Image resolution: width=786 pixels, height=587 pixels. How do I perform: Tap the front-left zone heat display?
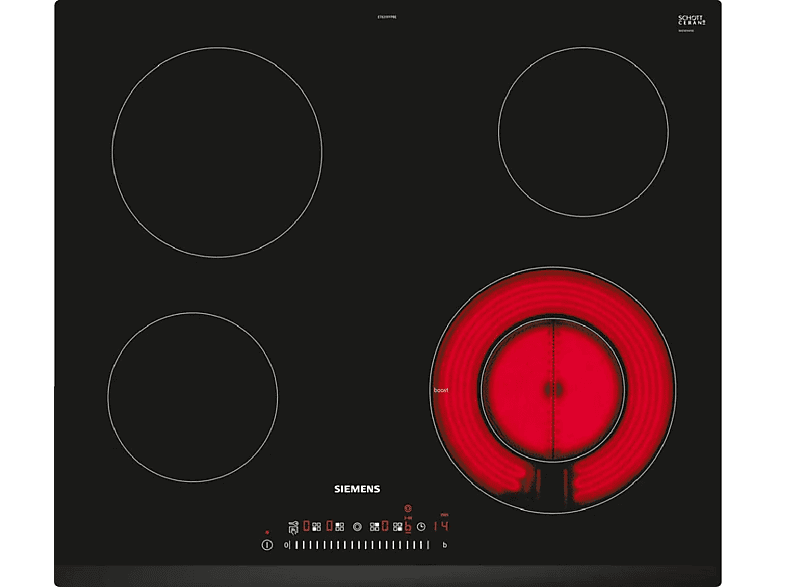(x=306, y=526)
